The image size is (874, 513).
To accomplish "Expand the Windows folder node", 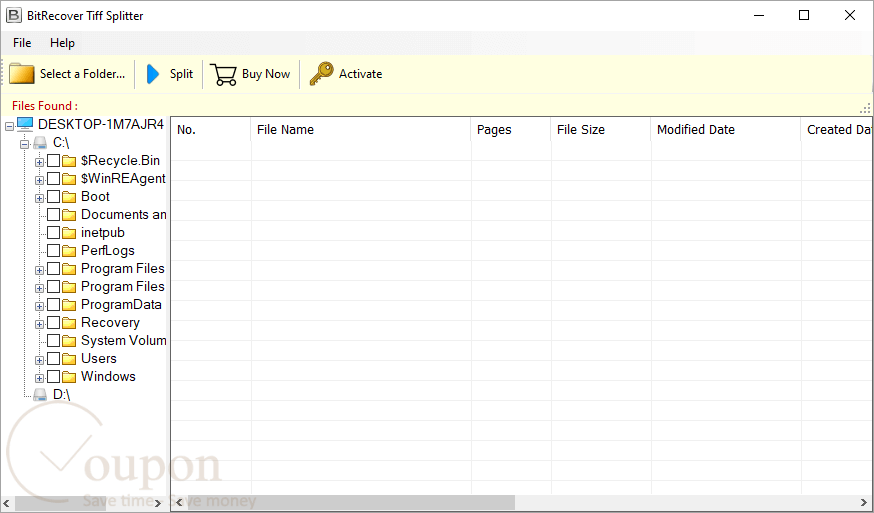I will 39,378.
